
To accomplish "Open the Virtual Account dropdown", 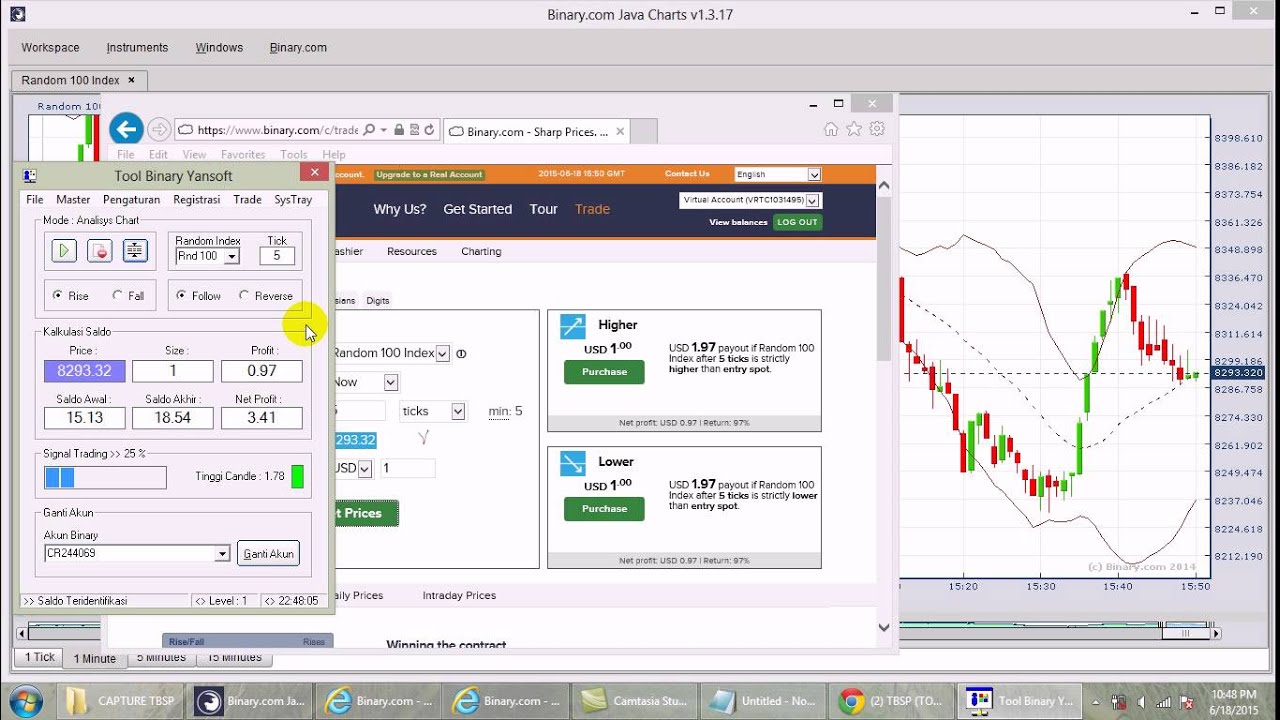I will 812,200.
